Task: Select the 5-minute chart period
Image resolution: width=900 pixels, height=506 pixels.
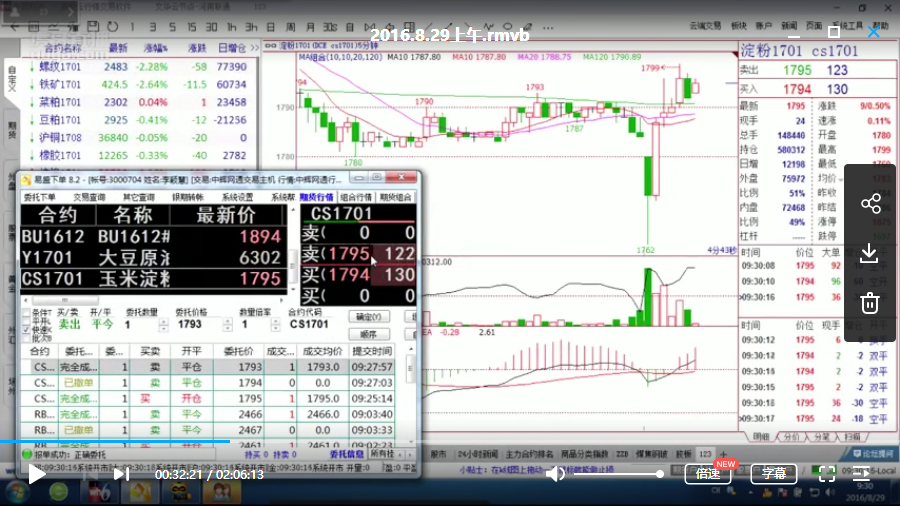Action: pyautogui.click(x=172, y=27)
